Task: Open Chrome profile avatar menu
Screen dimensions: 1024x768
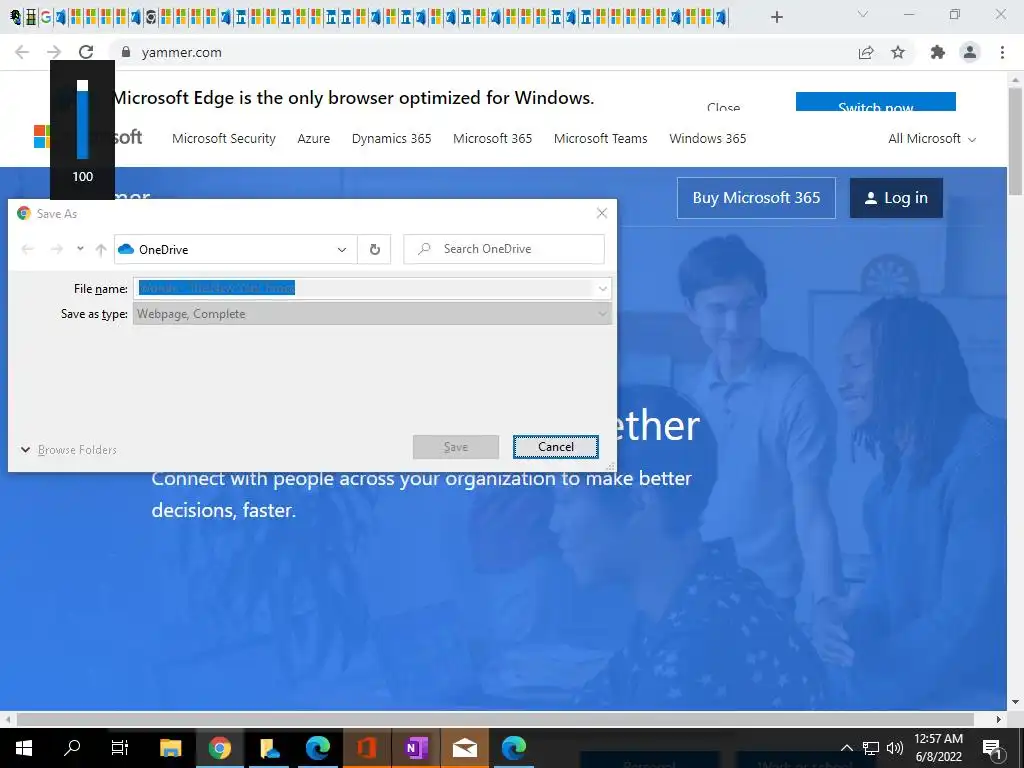Action: tap(970, 52)
